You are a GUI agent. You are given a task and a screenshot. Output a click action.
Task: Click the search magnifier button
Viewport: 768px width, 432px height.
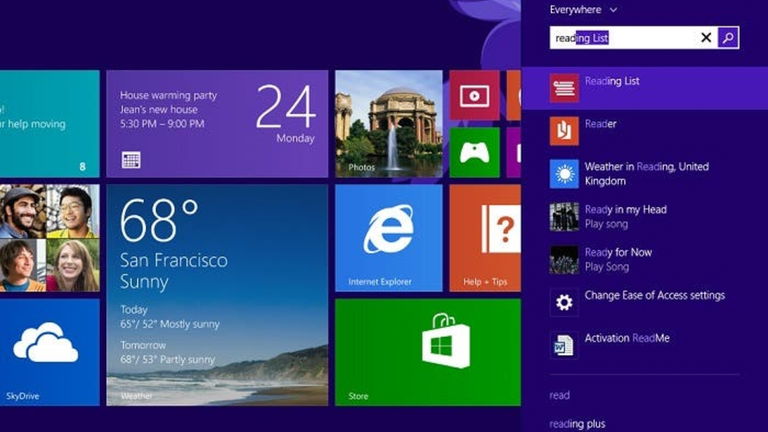[x=728, y=38]
